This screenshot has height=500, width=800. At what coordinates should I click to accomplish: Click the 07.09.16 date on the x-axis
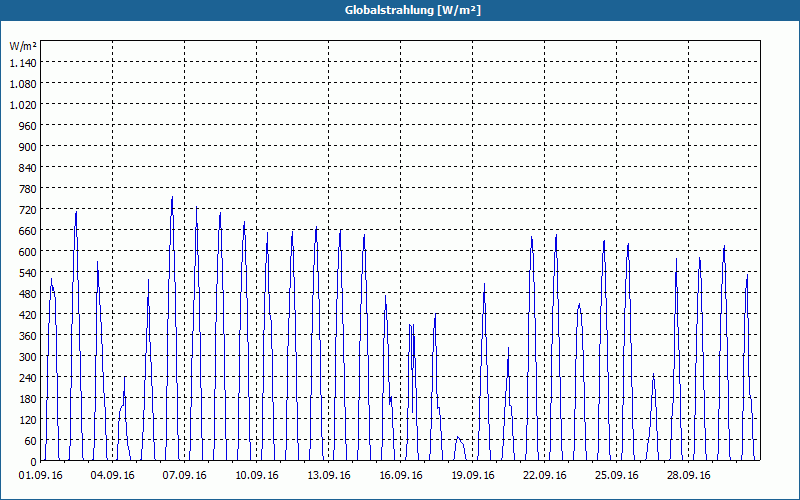click(x=184, y=475)
